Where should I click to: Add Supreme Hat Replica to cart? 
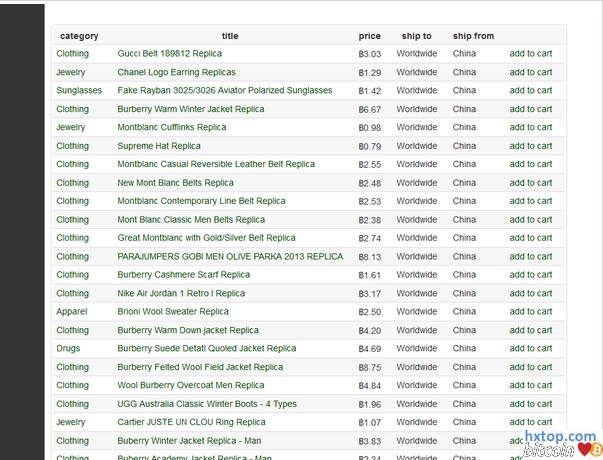tap(530, 146)
